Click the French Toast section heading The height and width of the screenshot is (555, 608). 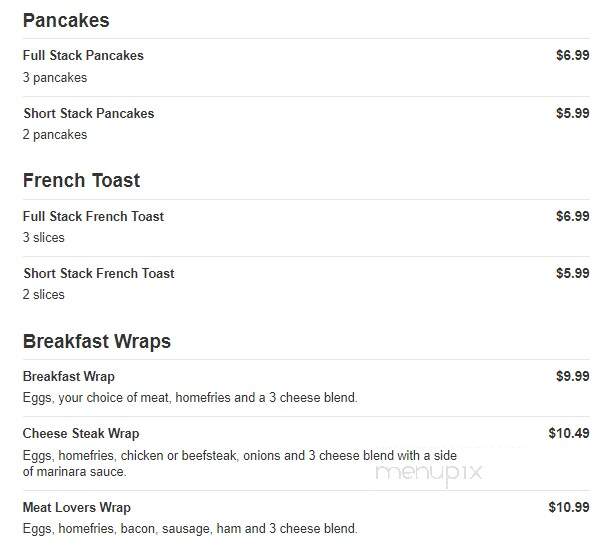pyautogui.click(x=81, y=180)
